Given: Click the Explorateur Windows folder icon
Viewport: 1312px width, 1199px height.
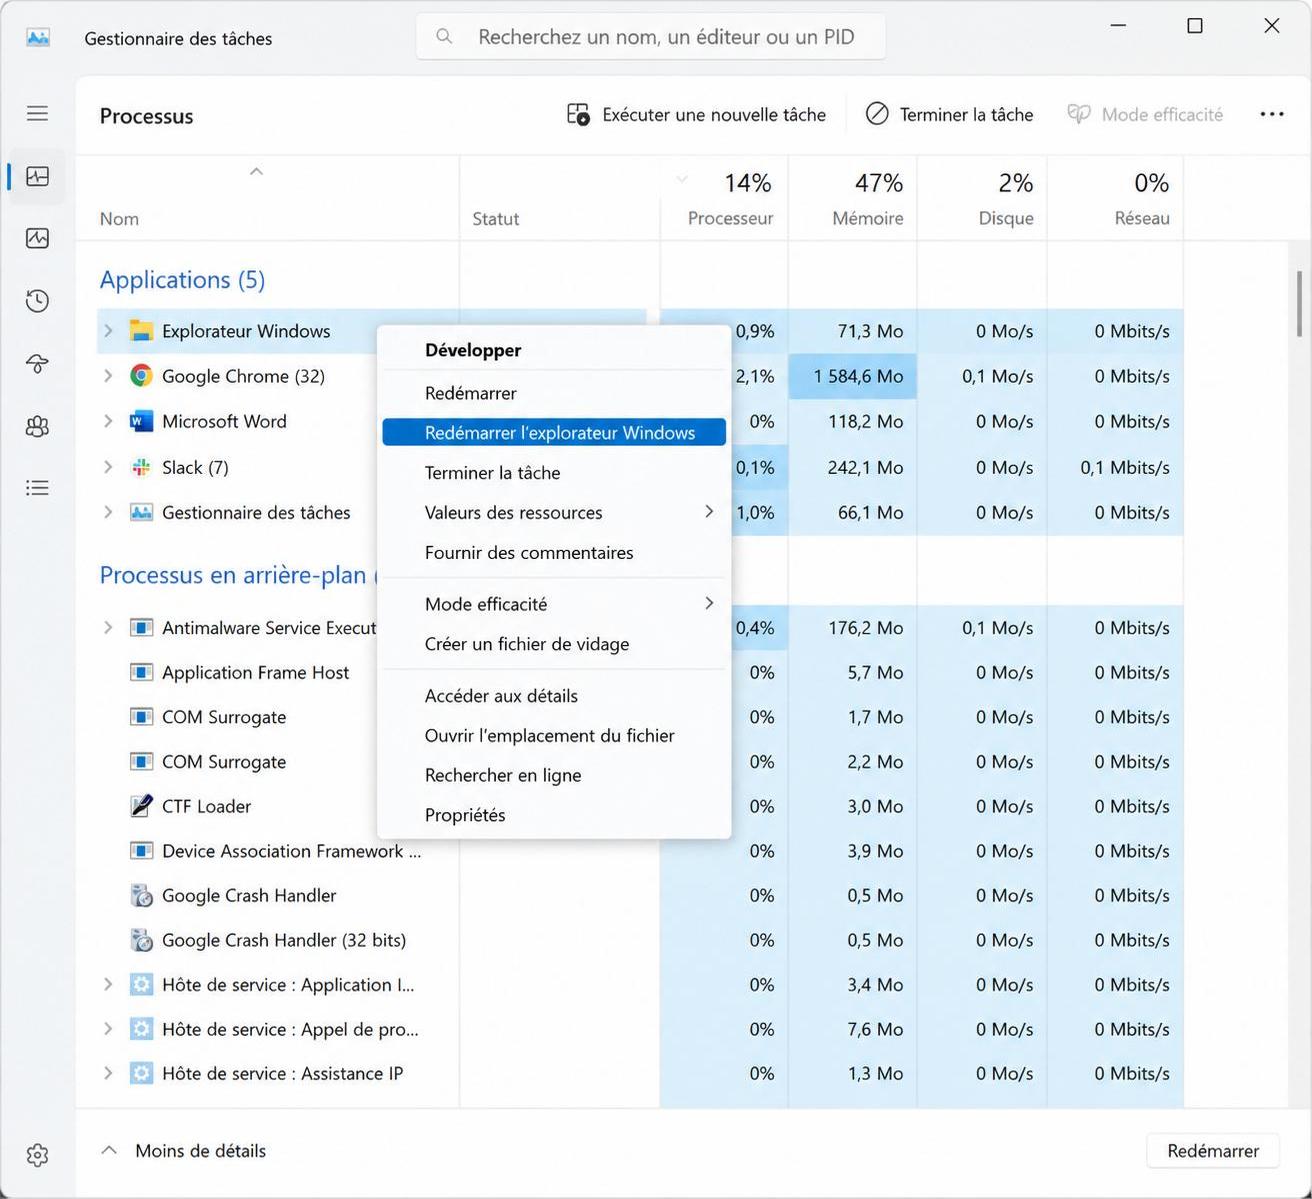Looking at the screenshot, I should [141, 331].
